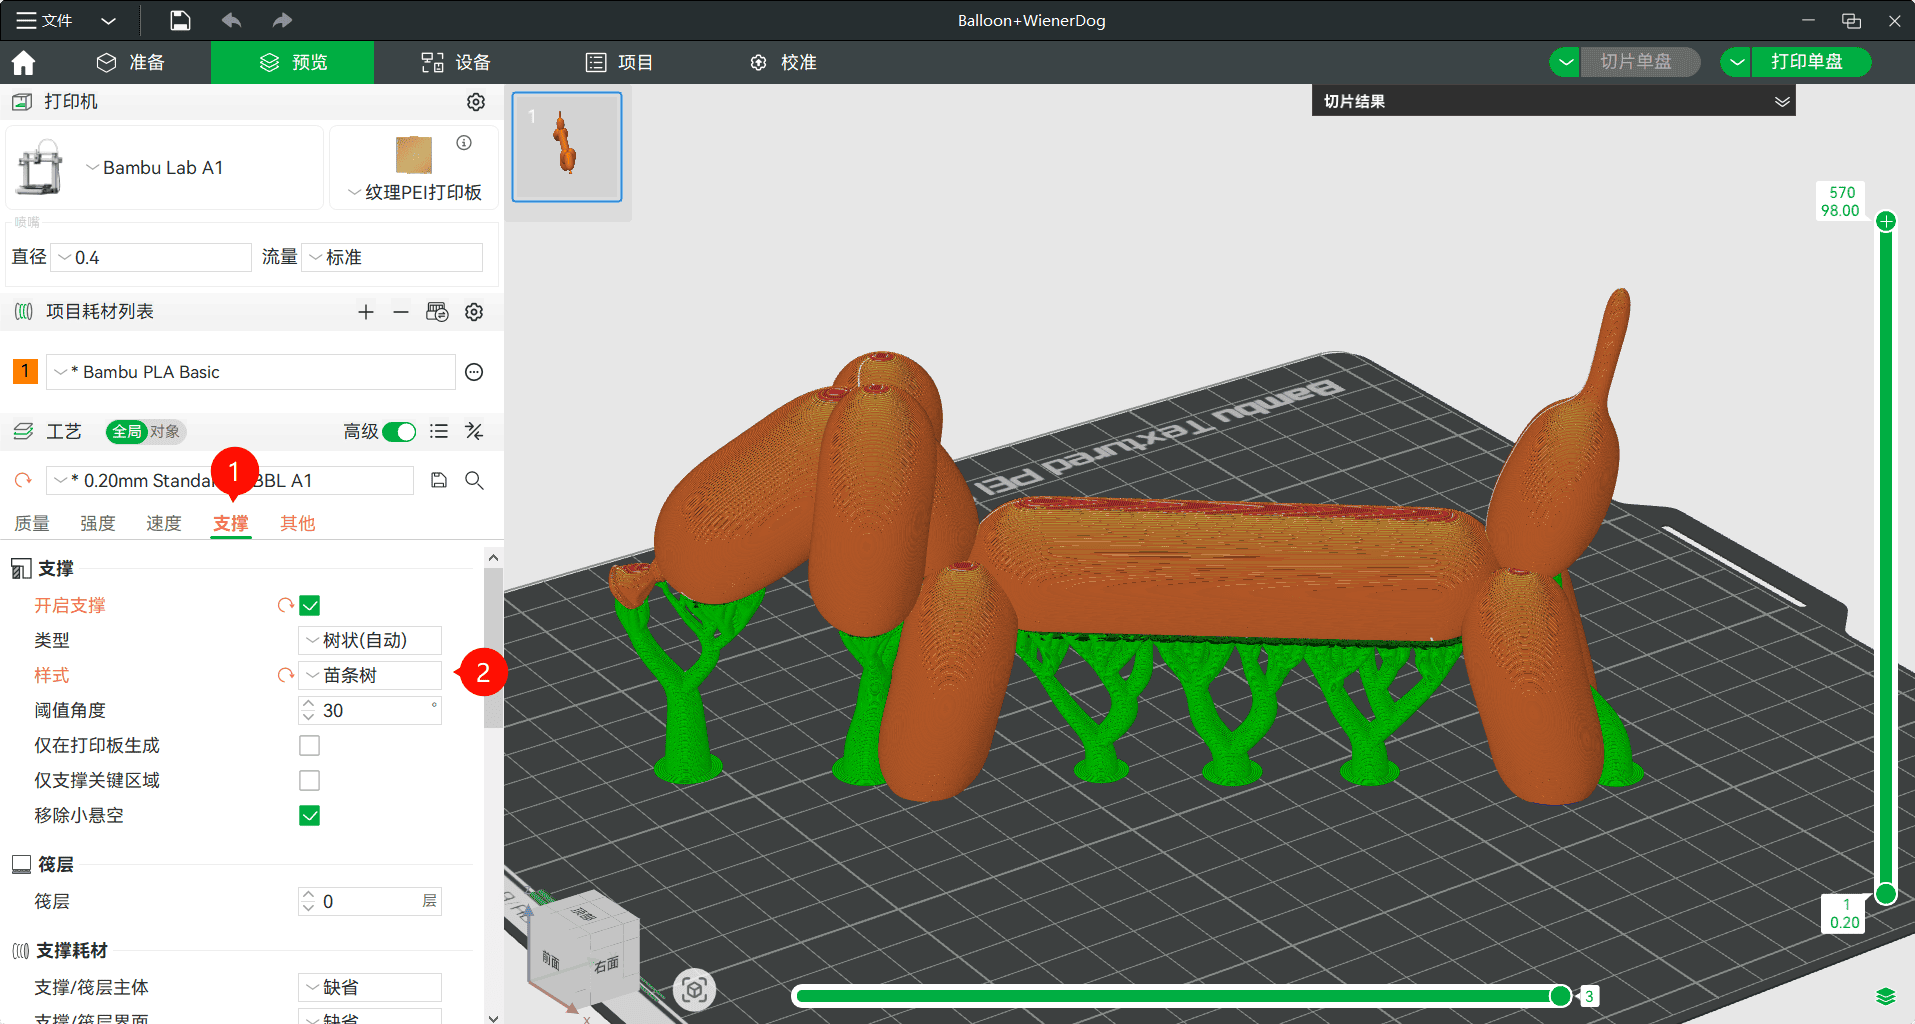Open 流量 标准 dropdown
The height and width of the screenshot is (1024, 1915).
point(392,257)
